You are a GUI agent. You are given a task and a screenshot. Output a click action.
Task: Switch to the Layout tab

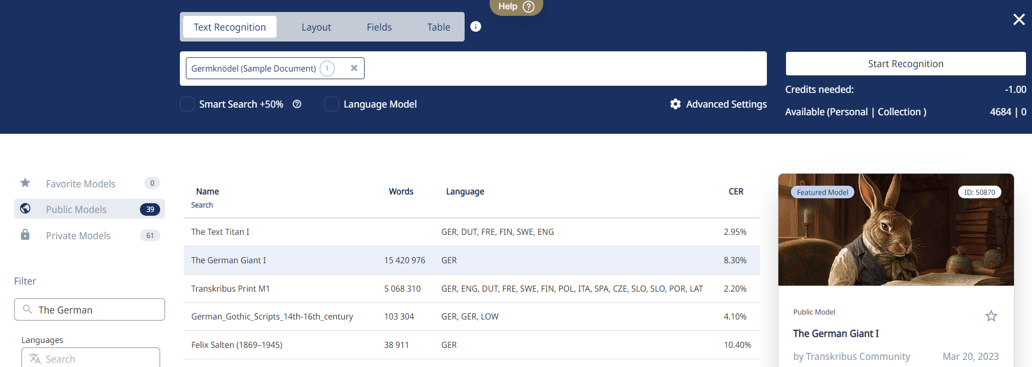click(316, 27)
